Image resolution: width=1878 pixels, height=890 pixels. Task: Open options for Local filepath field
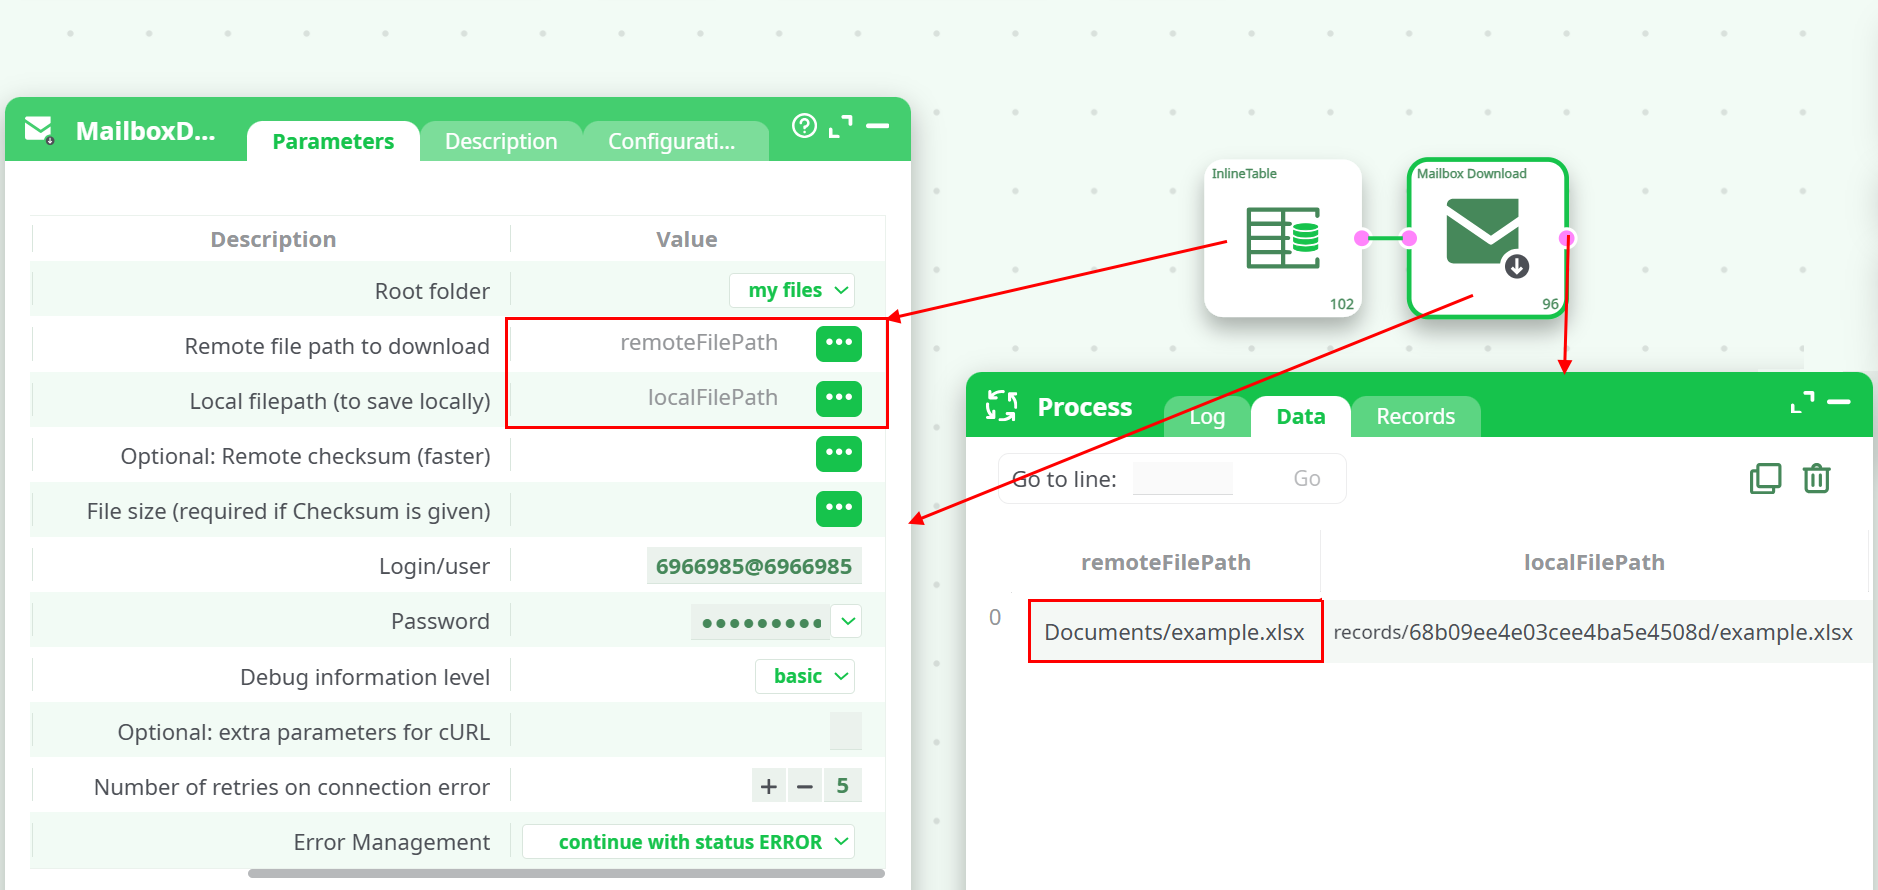point(838,398)
